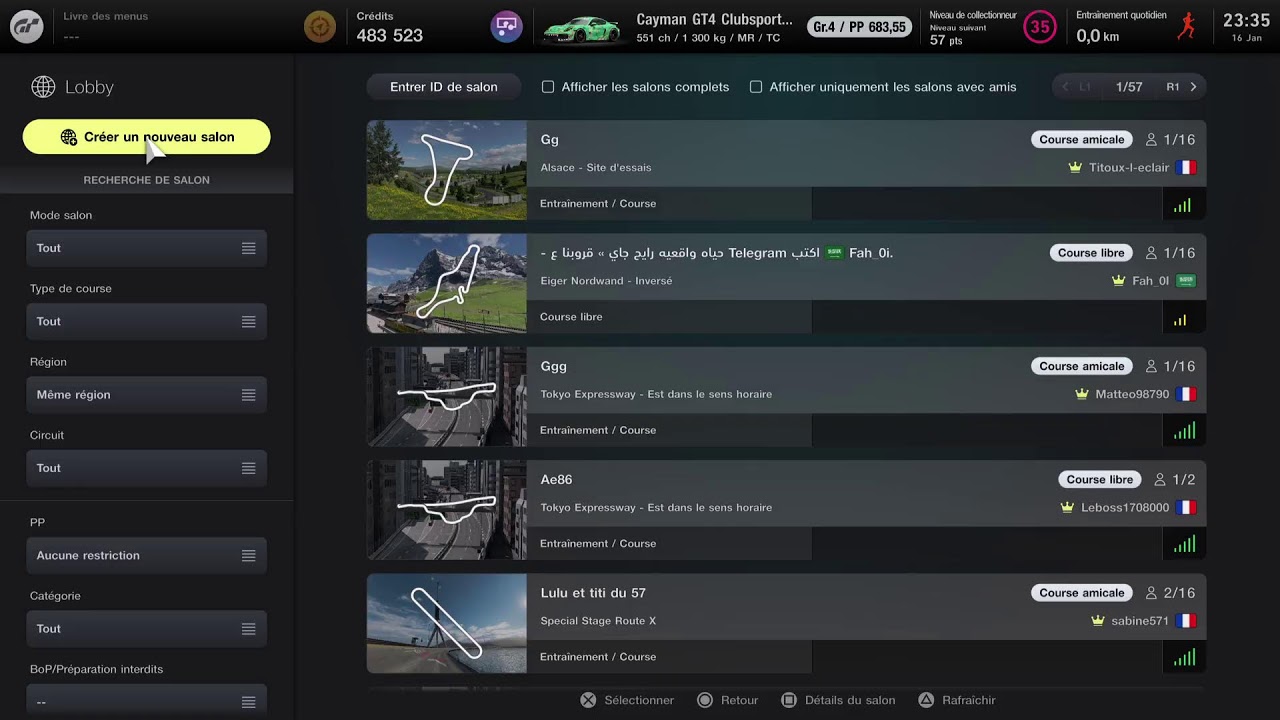Click the daily workout runner icon

click(x=1186, y=27)
